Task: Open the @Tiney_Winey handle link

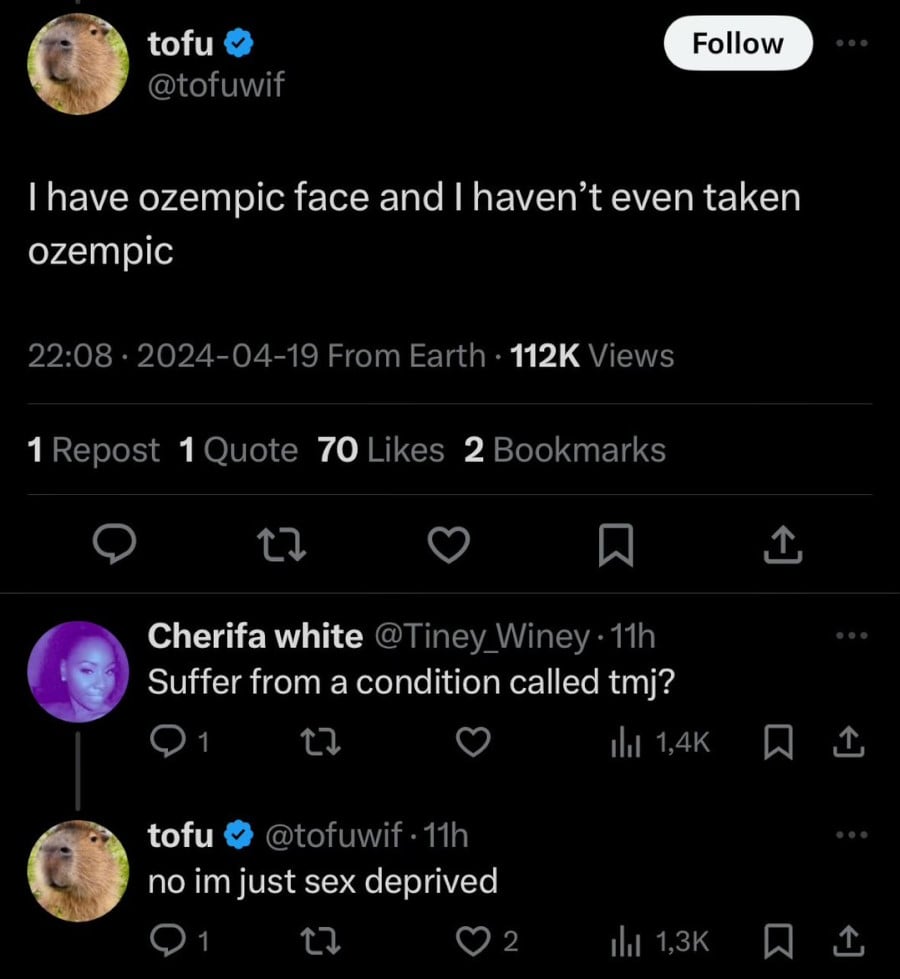Action: pos(481,634)
